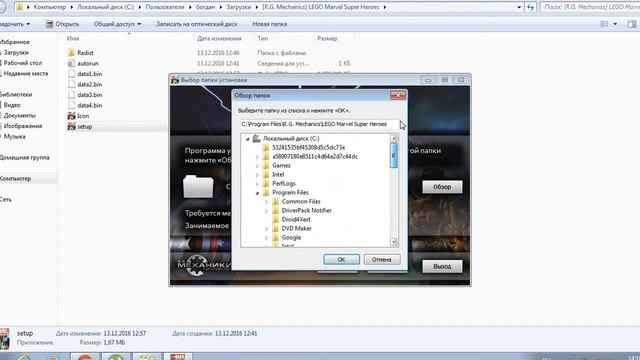Cancel the folder browse dialog
This screenshot has width=640, height=360.
(382, 259)
